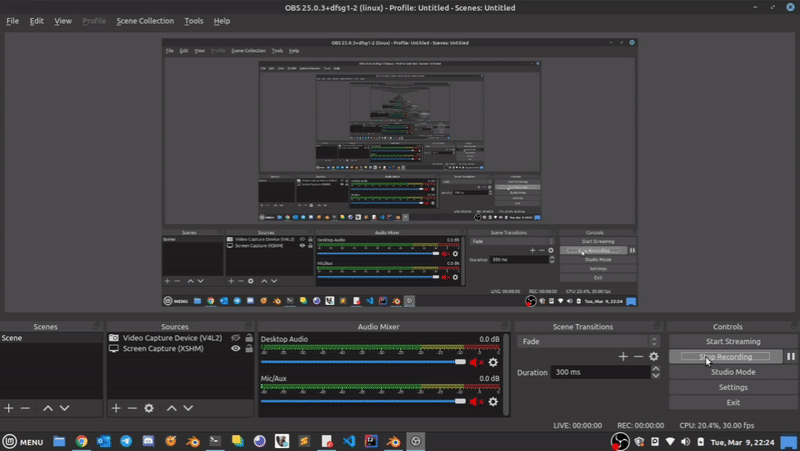The width and height of the screenshot is (800, 451).
Task: Move source down in Sources panel
Action: click(x=188, y=408)
